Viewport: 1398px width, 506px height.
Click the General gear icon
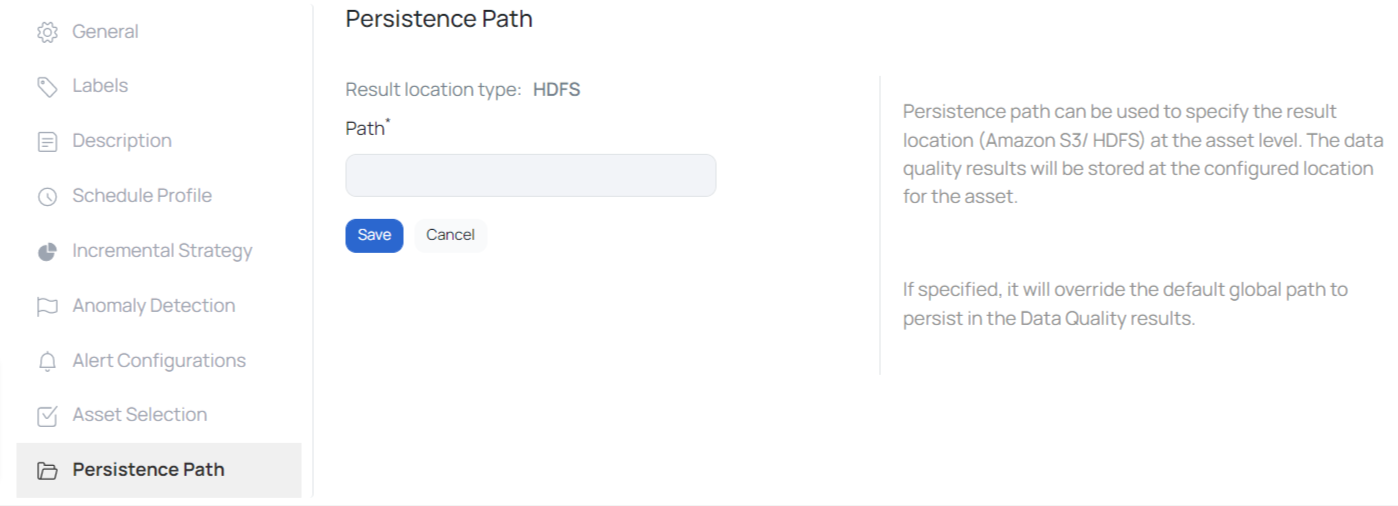47,32
